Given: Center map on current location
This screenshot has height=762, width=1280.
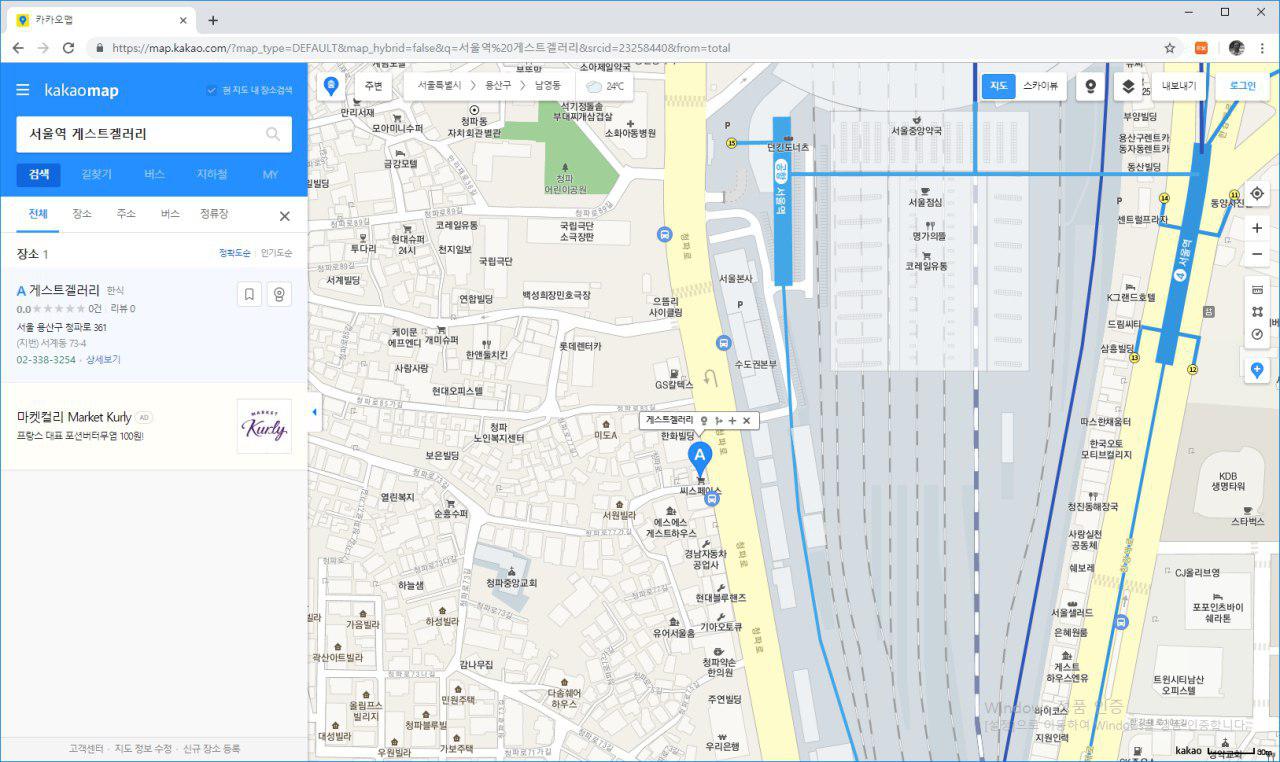Looking at the screenshot, I should pos(1257,193).
